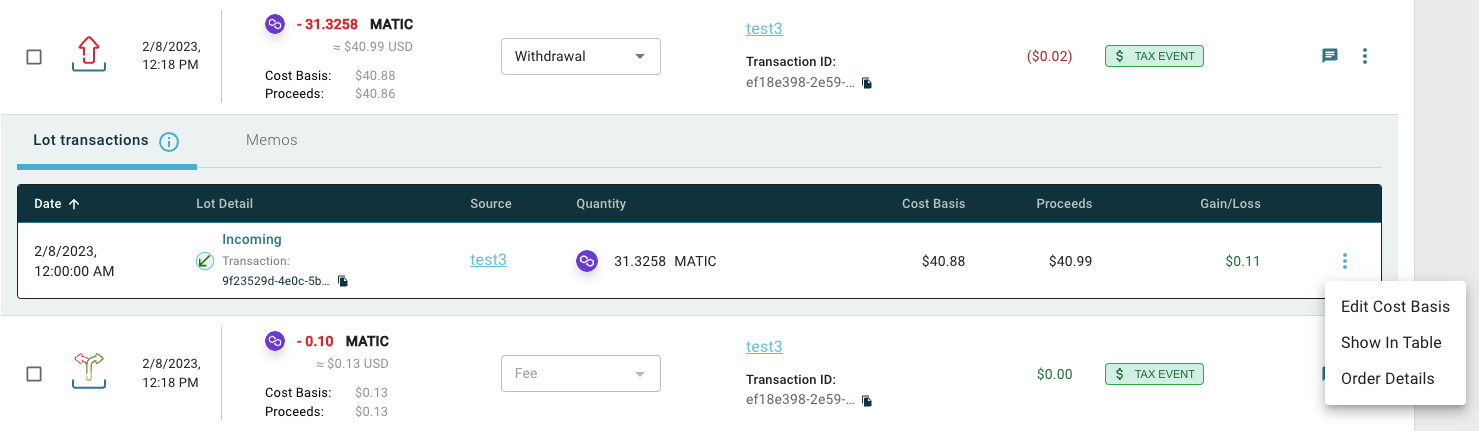This screenshot has height=431, width=1479.
Task: Switch to the Memos tab
Action: pos(272,140)
